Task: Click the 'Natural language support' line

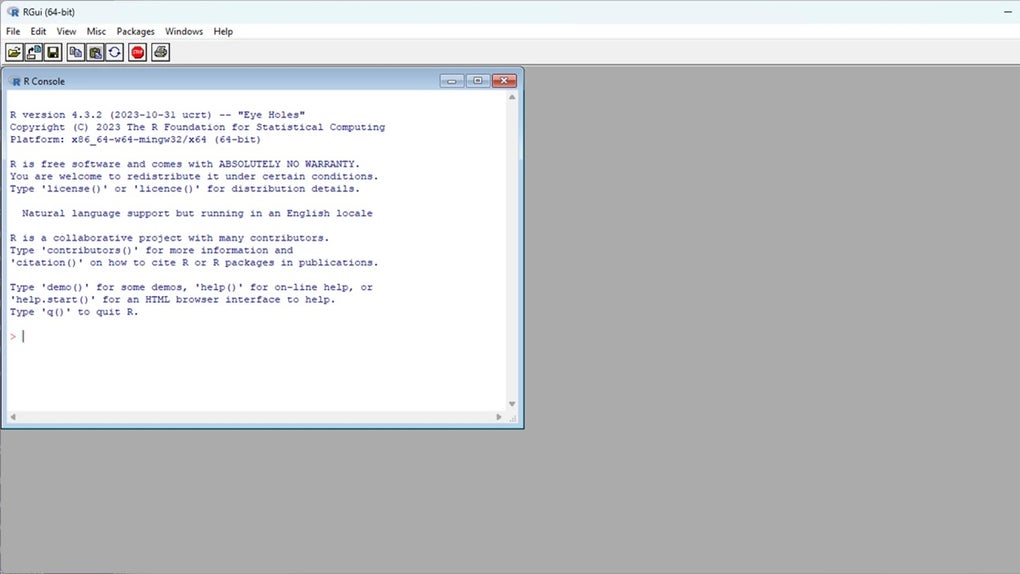Action: click(x=197, y=213)
